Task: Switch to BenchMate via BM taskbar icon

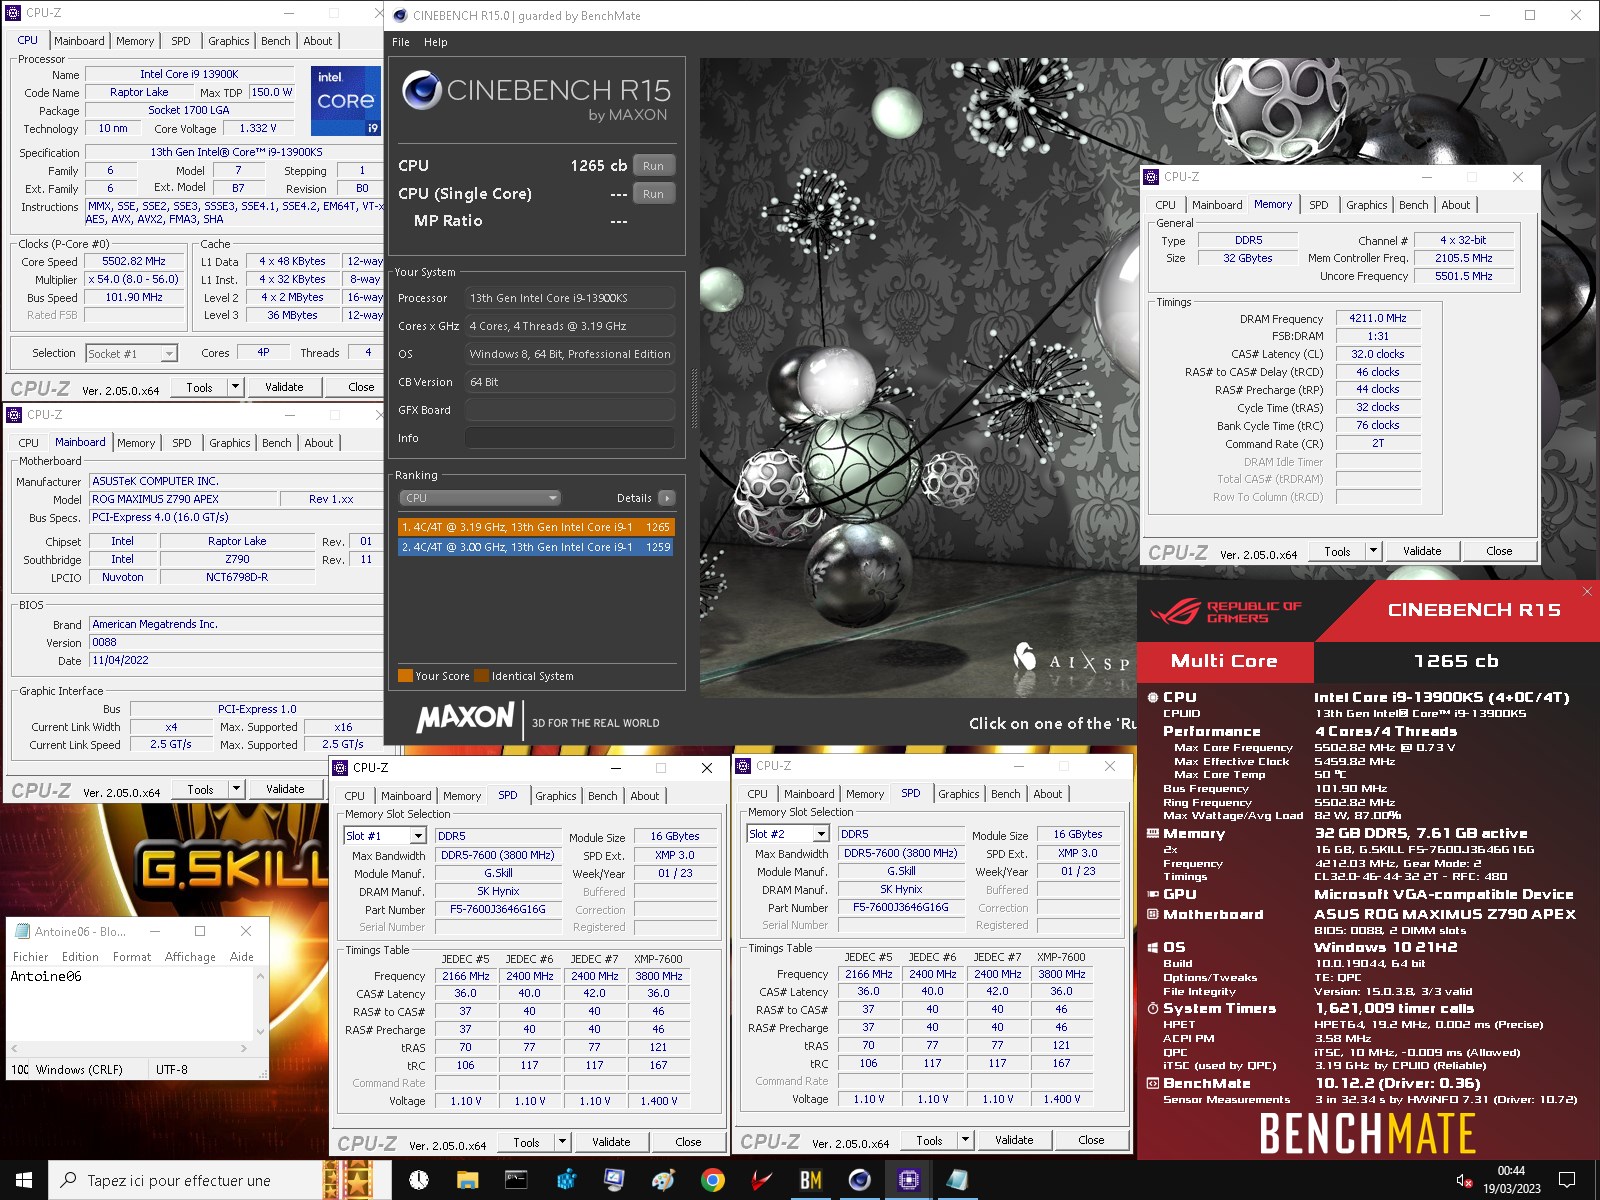Action: pyautogui.click(x=810, y=1180)
